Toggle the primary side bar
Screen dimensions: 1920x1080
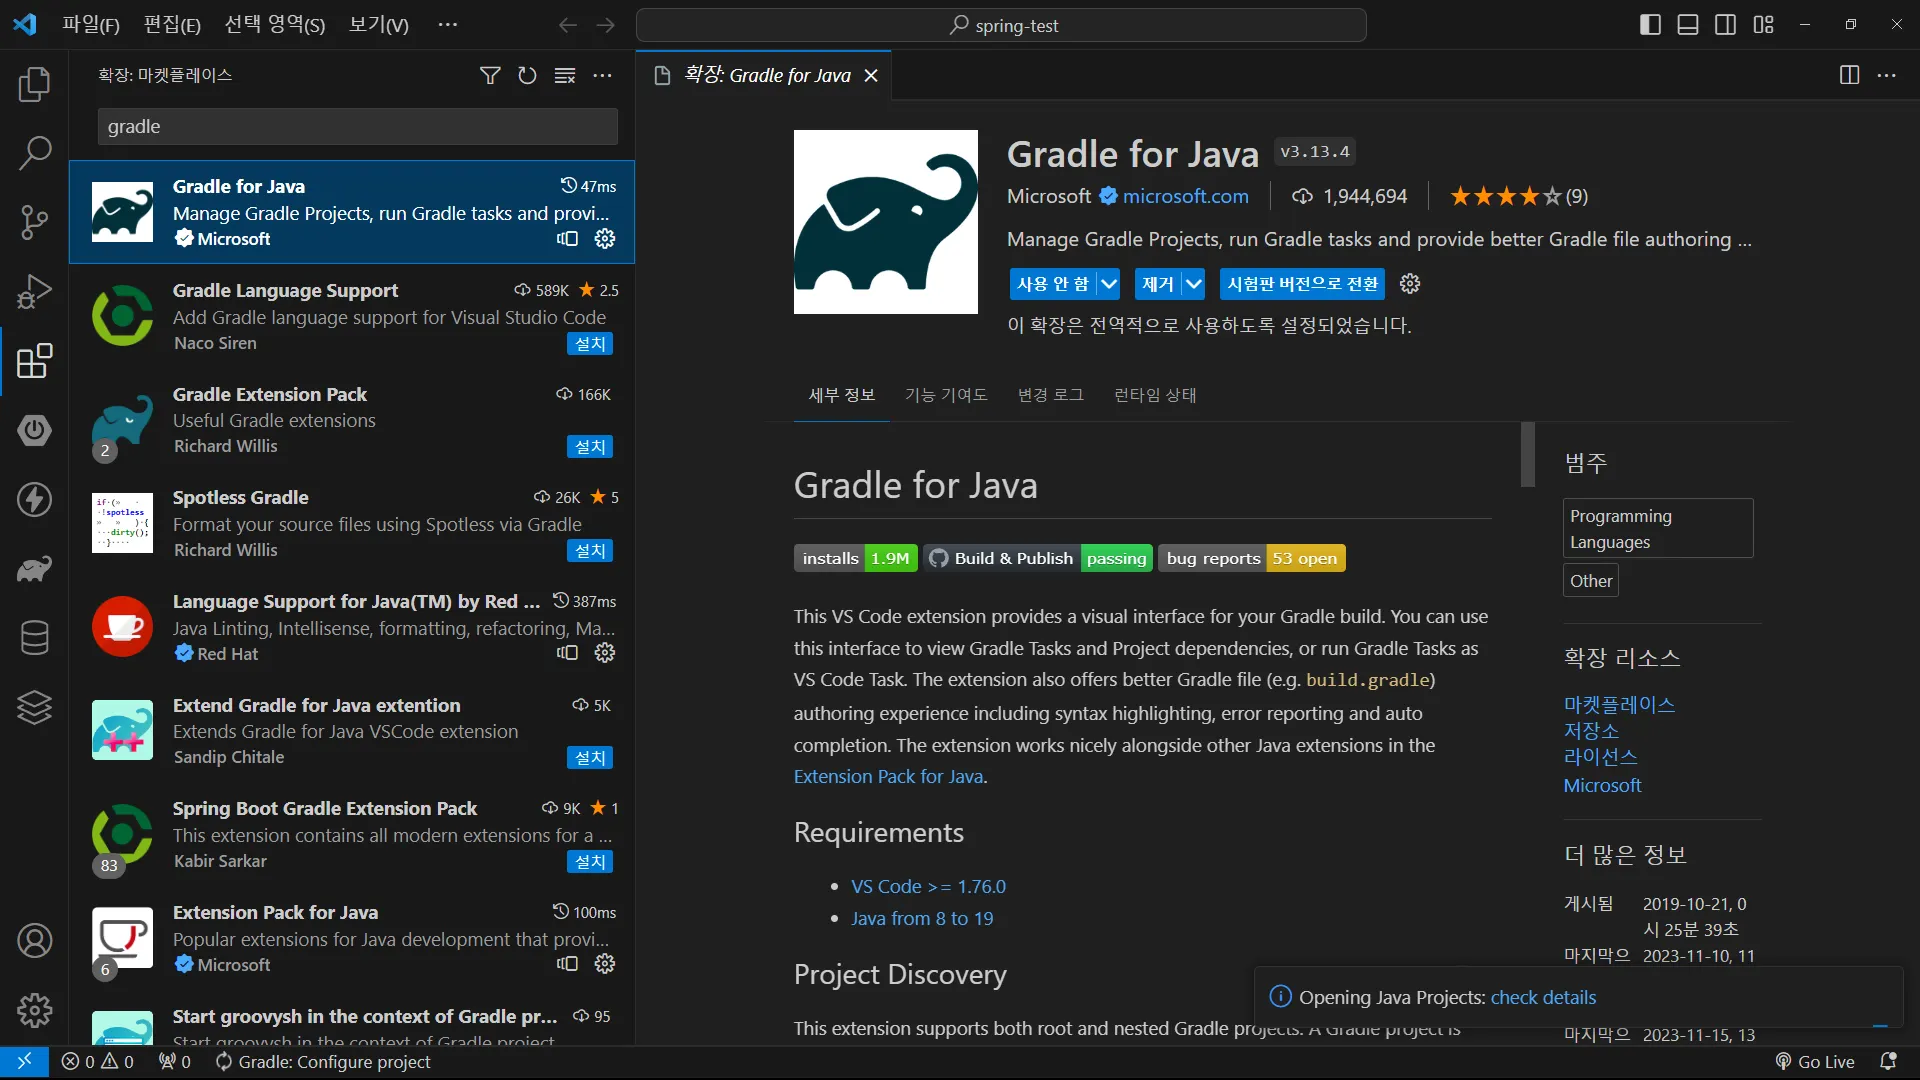[x=1650, y=25]
